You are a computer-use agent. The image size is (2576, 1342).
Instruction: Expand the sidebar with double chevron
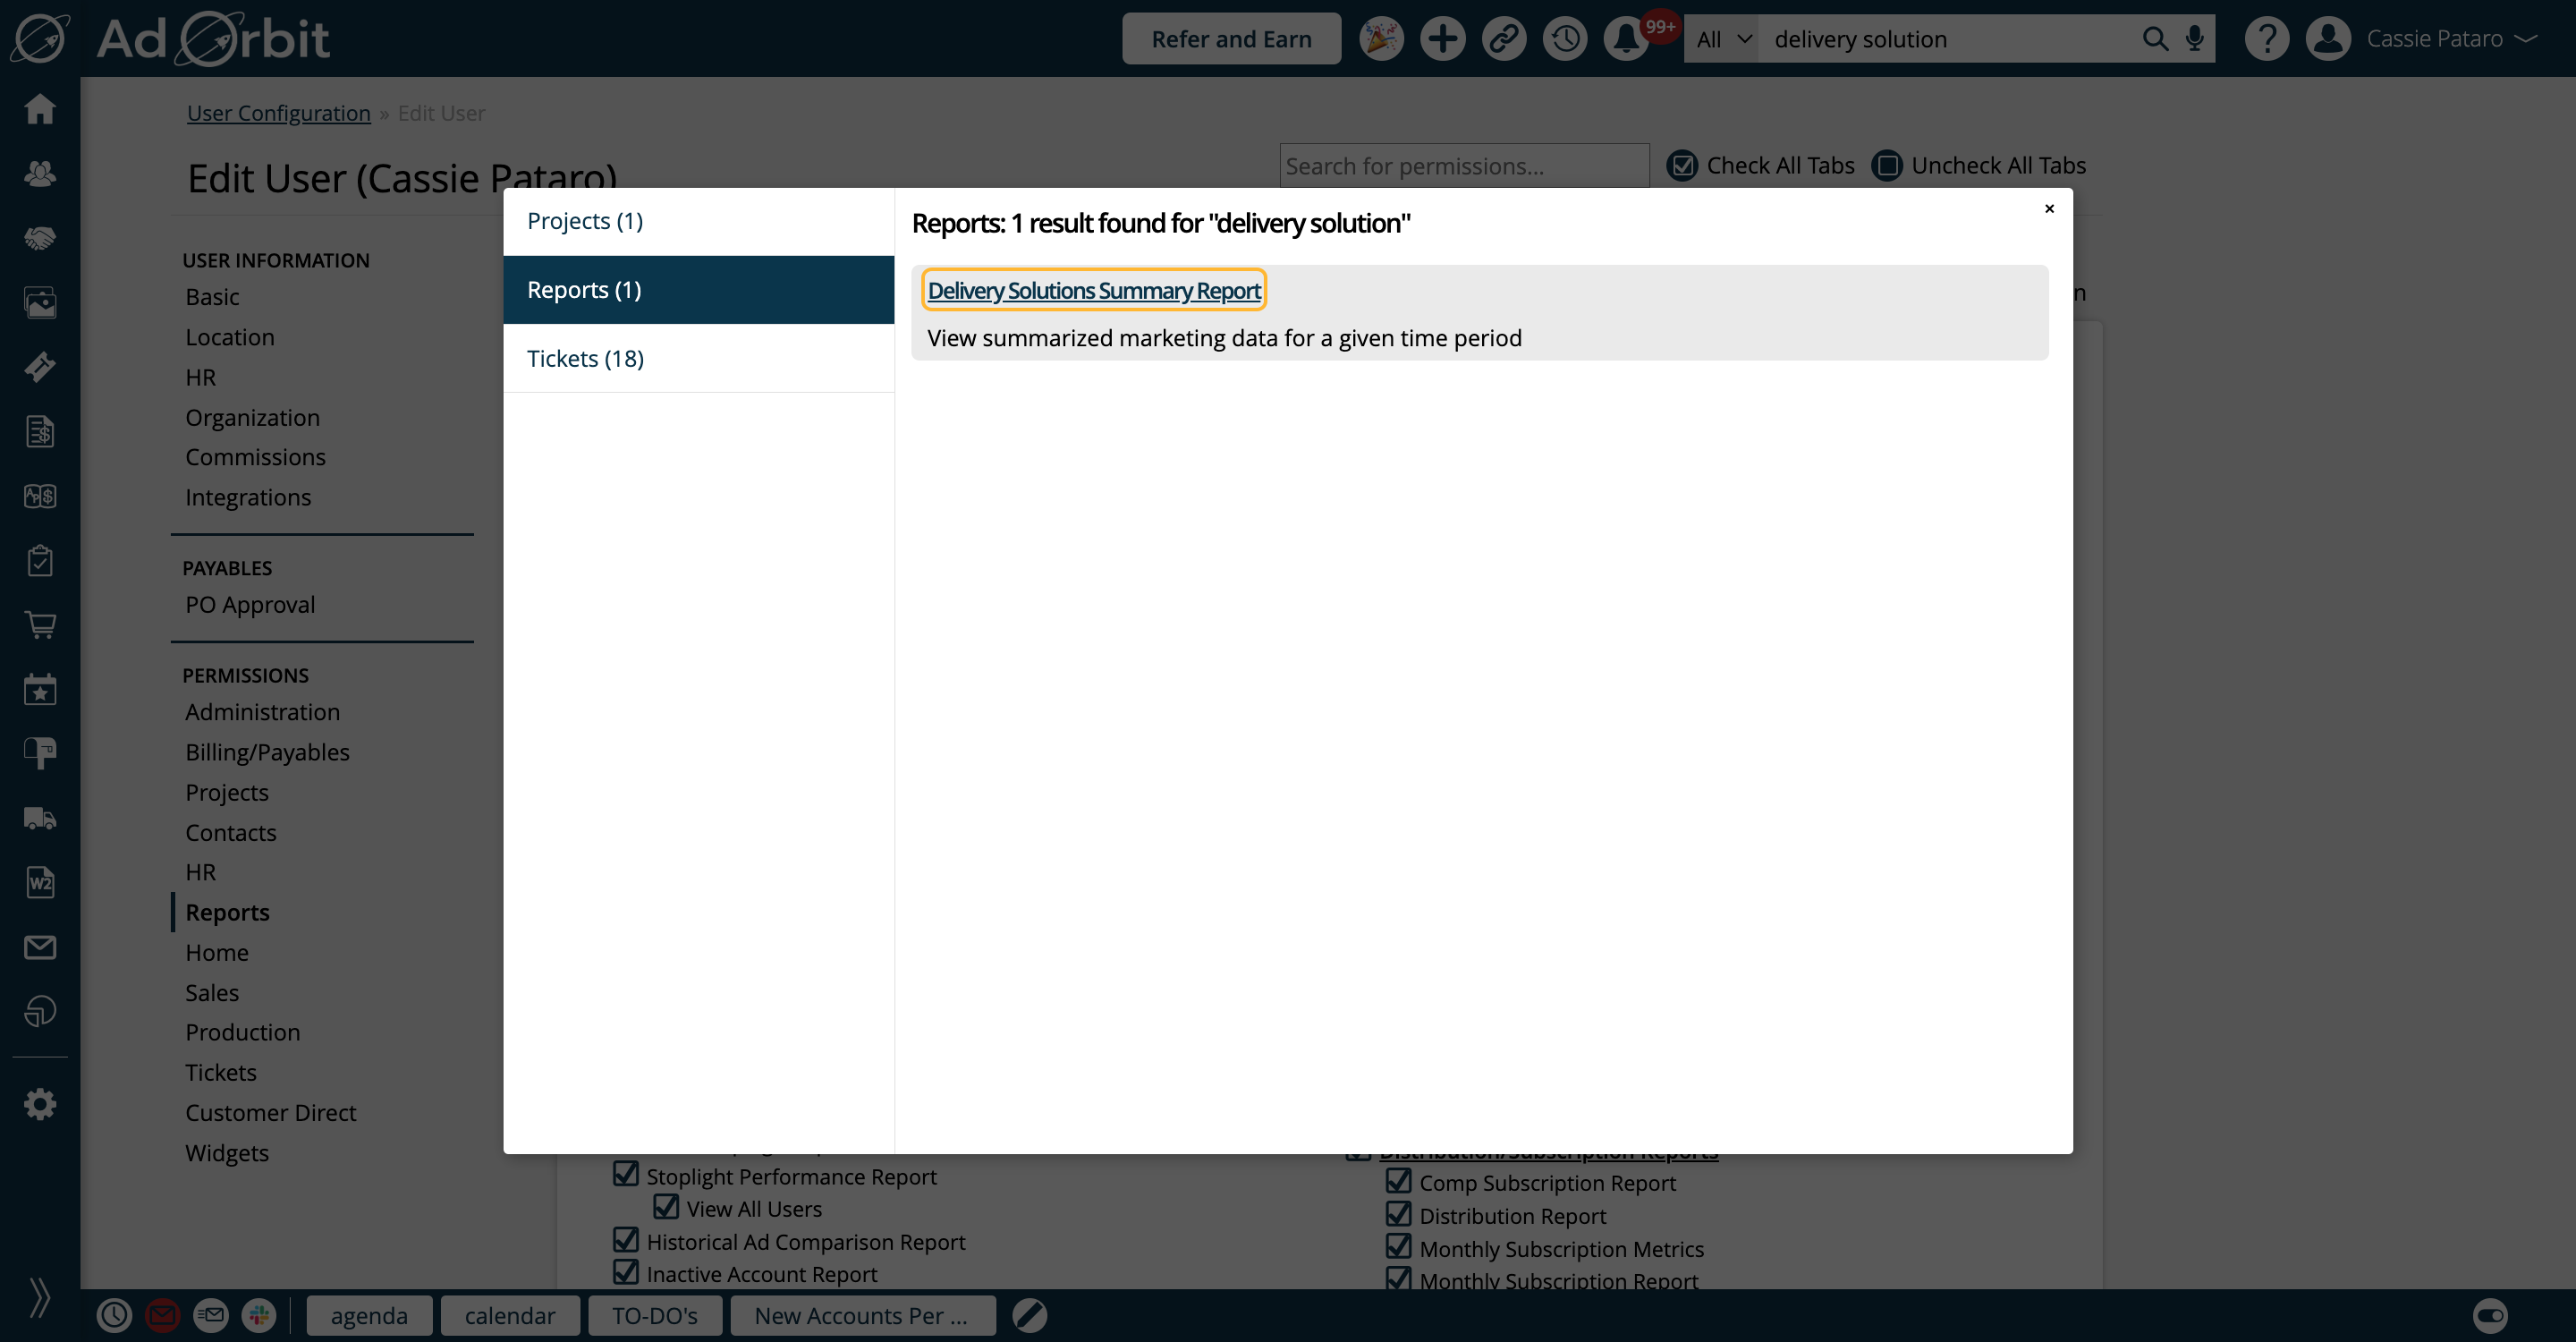[x=39, y=1297]
